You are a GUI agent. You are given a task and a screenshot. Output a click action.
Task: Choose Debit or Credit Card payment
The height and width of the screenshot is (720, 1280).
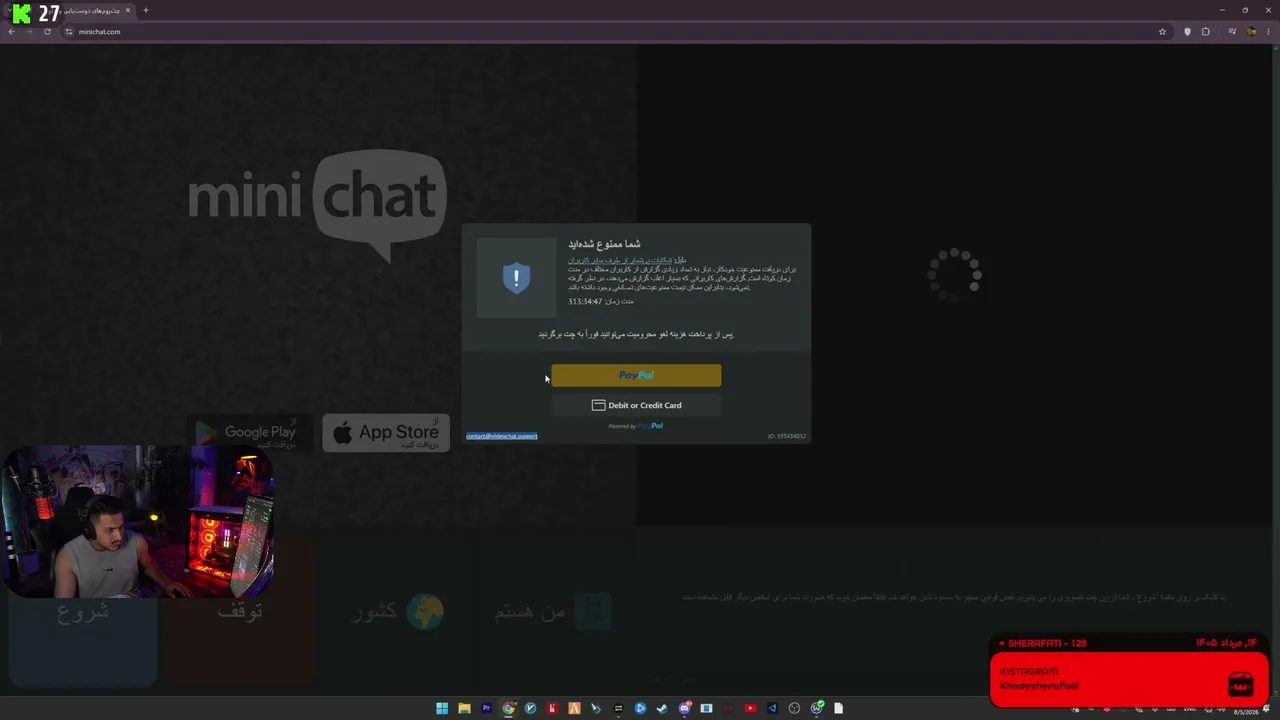click(x=636, y=405)
